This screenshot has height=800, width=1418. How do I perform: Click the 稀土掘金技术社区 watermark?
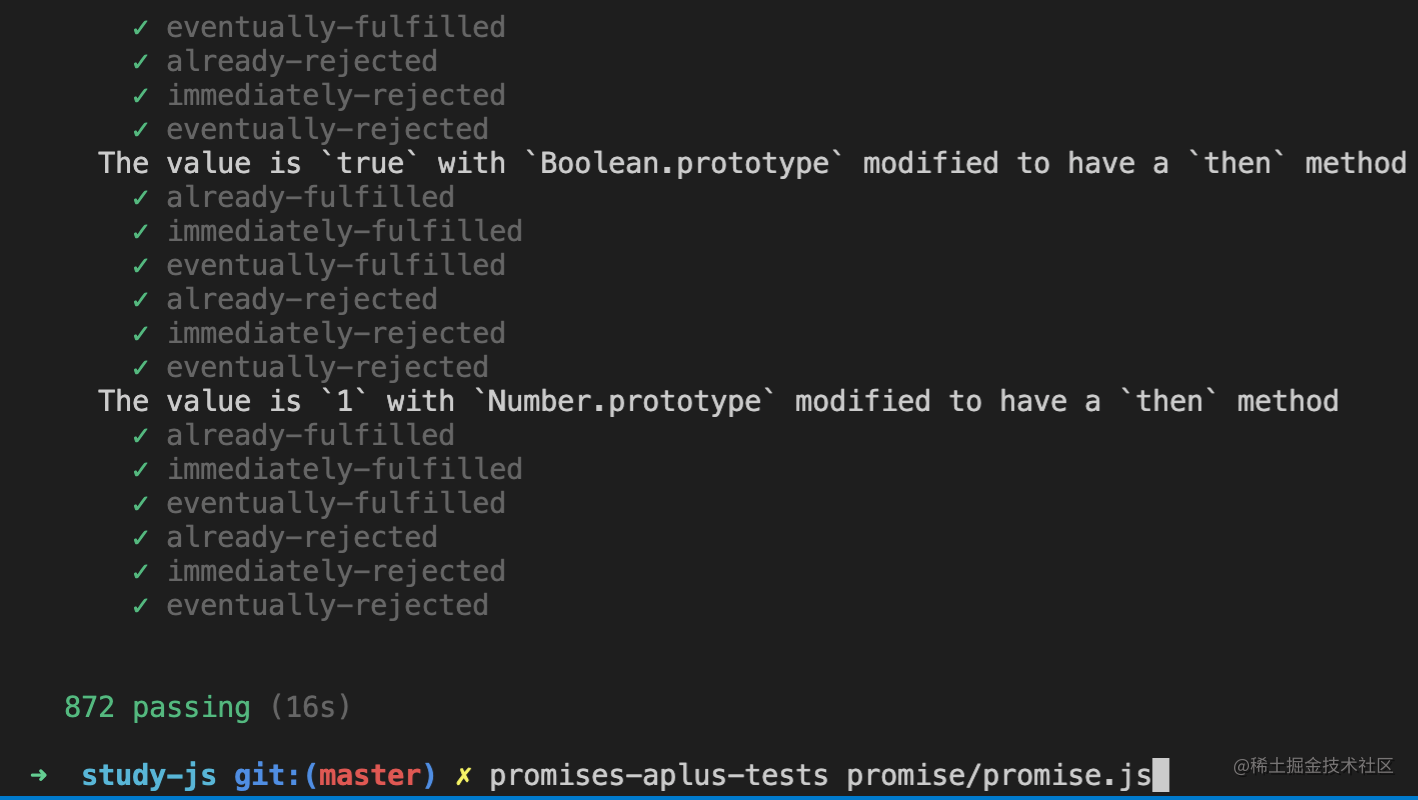point(1313,766)
